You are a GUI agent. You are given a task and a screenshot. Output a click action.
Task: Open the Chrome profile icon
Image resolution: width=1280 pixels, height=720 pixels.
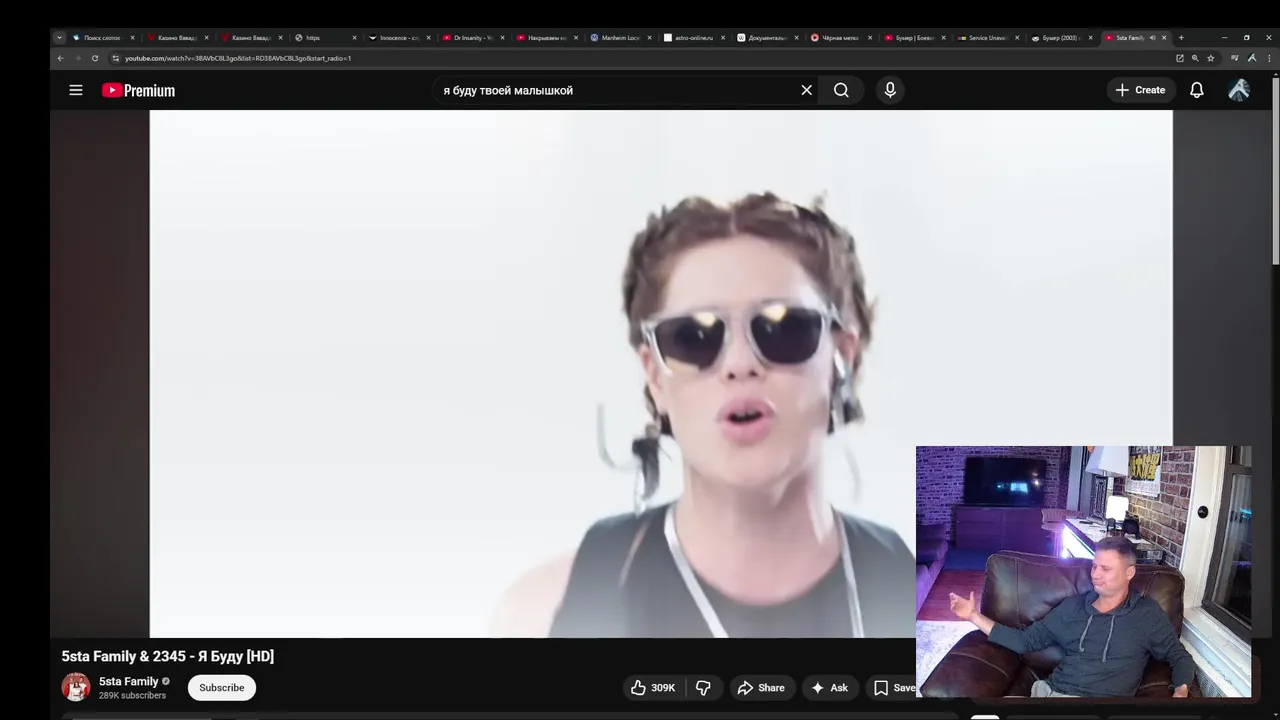[1251, 58]
